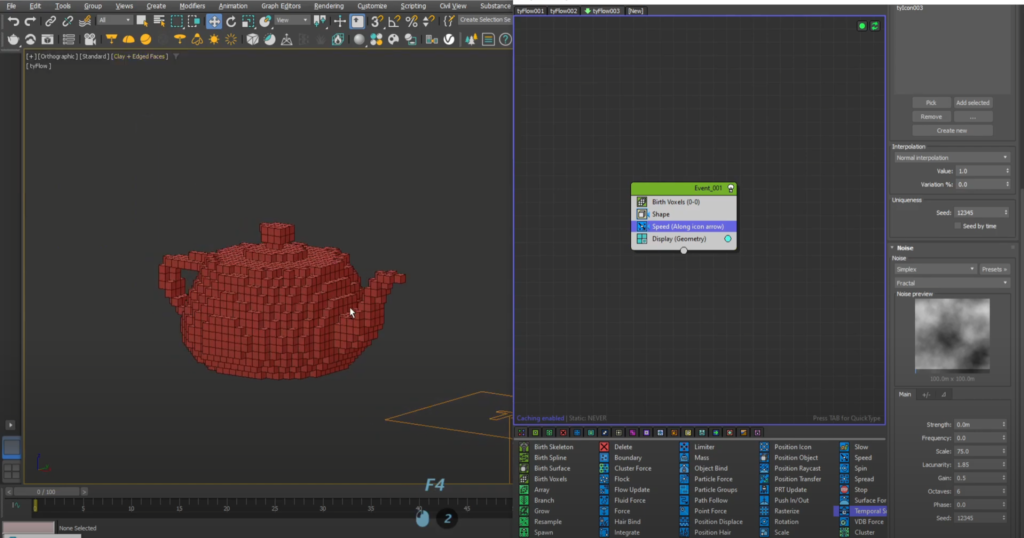This screenshot has width=1024, height=538.
Task: Select Speed (Along icon arrow) operator row
Action: [x=684, y=227]
